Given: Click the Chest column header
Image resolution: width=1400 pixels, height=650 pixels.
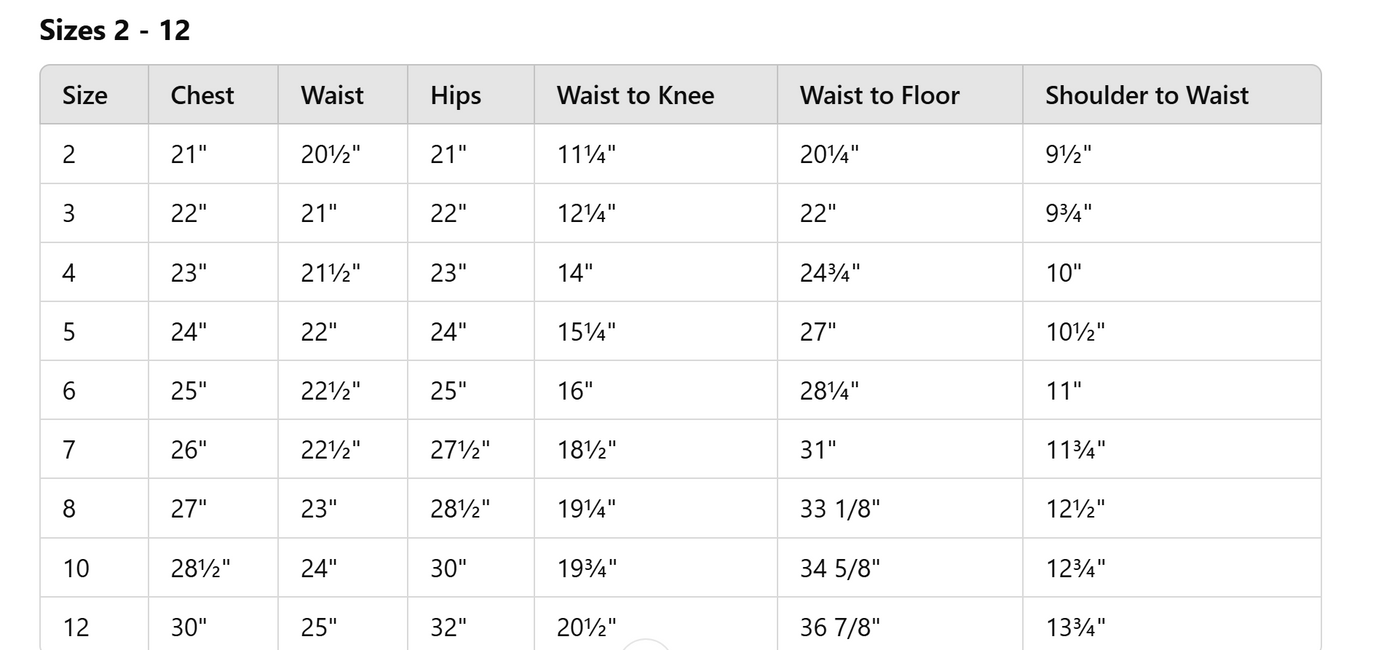Looking at the screenshot, I should [x=202, y=95].
